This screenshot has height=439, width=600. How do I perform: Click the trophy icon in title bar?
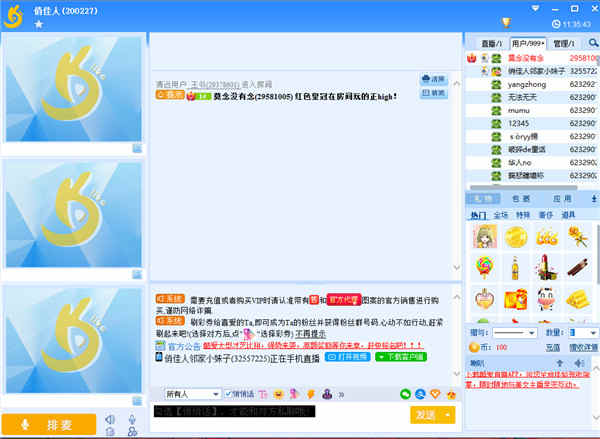(506, 23)
